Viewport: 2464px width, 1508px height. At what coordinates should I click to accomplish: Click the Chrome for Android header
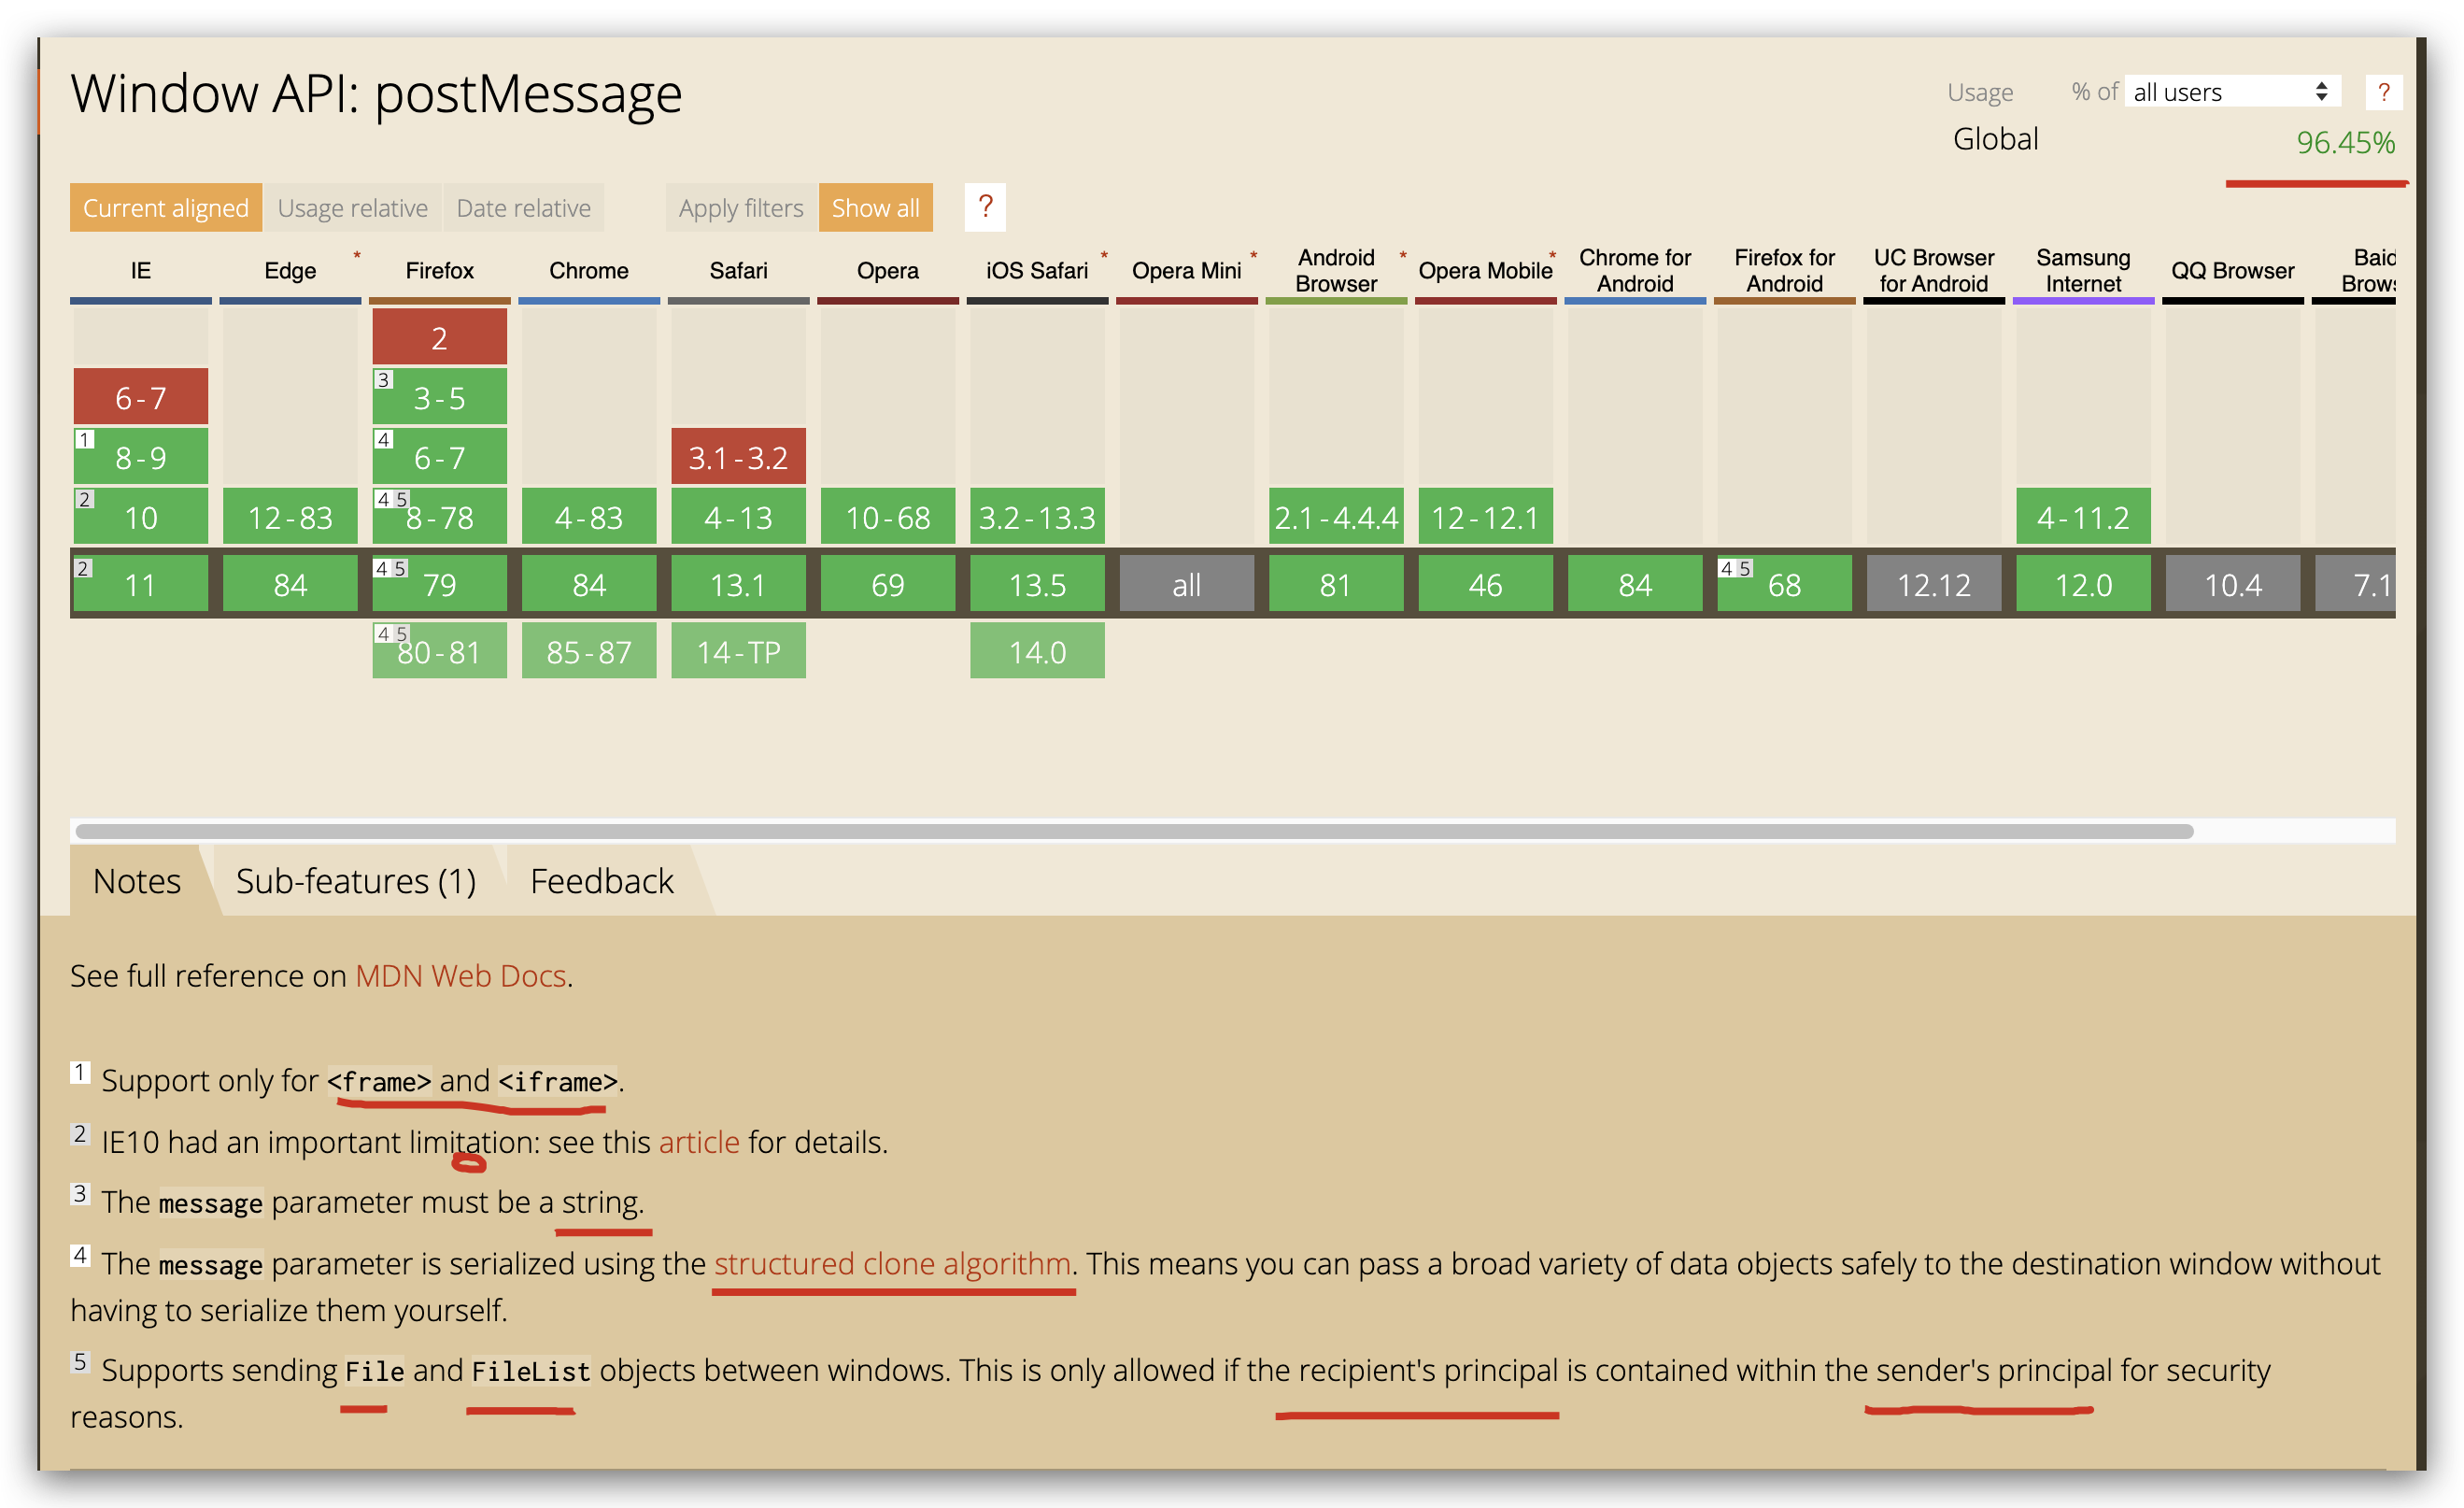[x=1635, y=270]
